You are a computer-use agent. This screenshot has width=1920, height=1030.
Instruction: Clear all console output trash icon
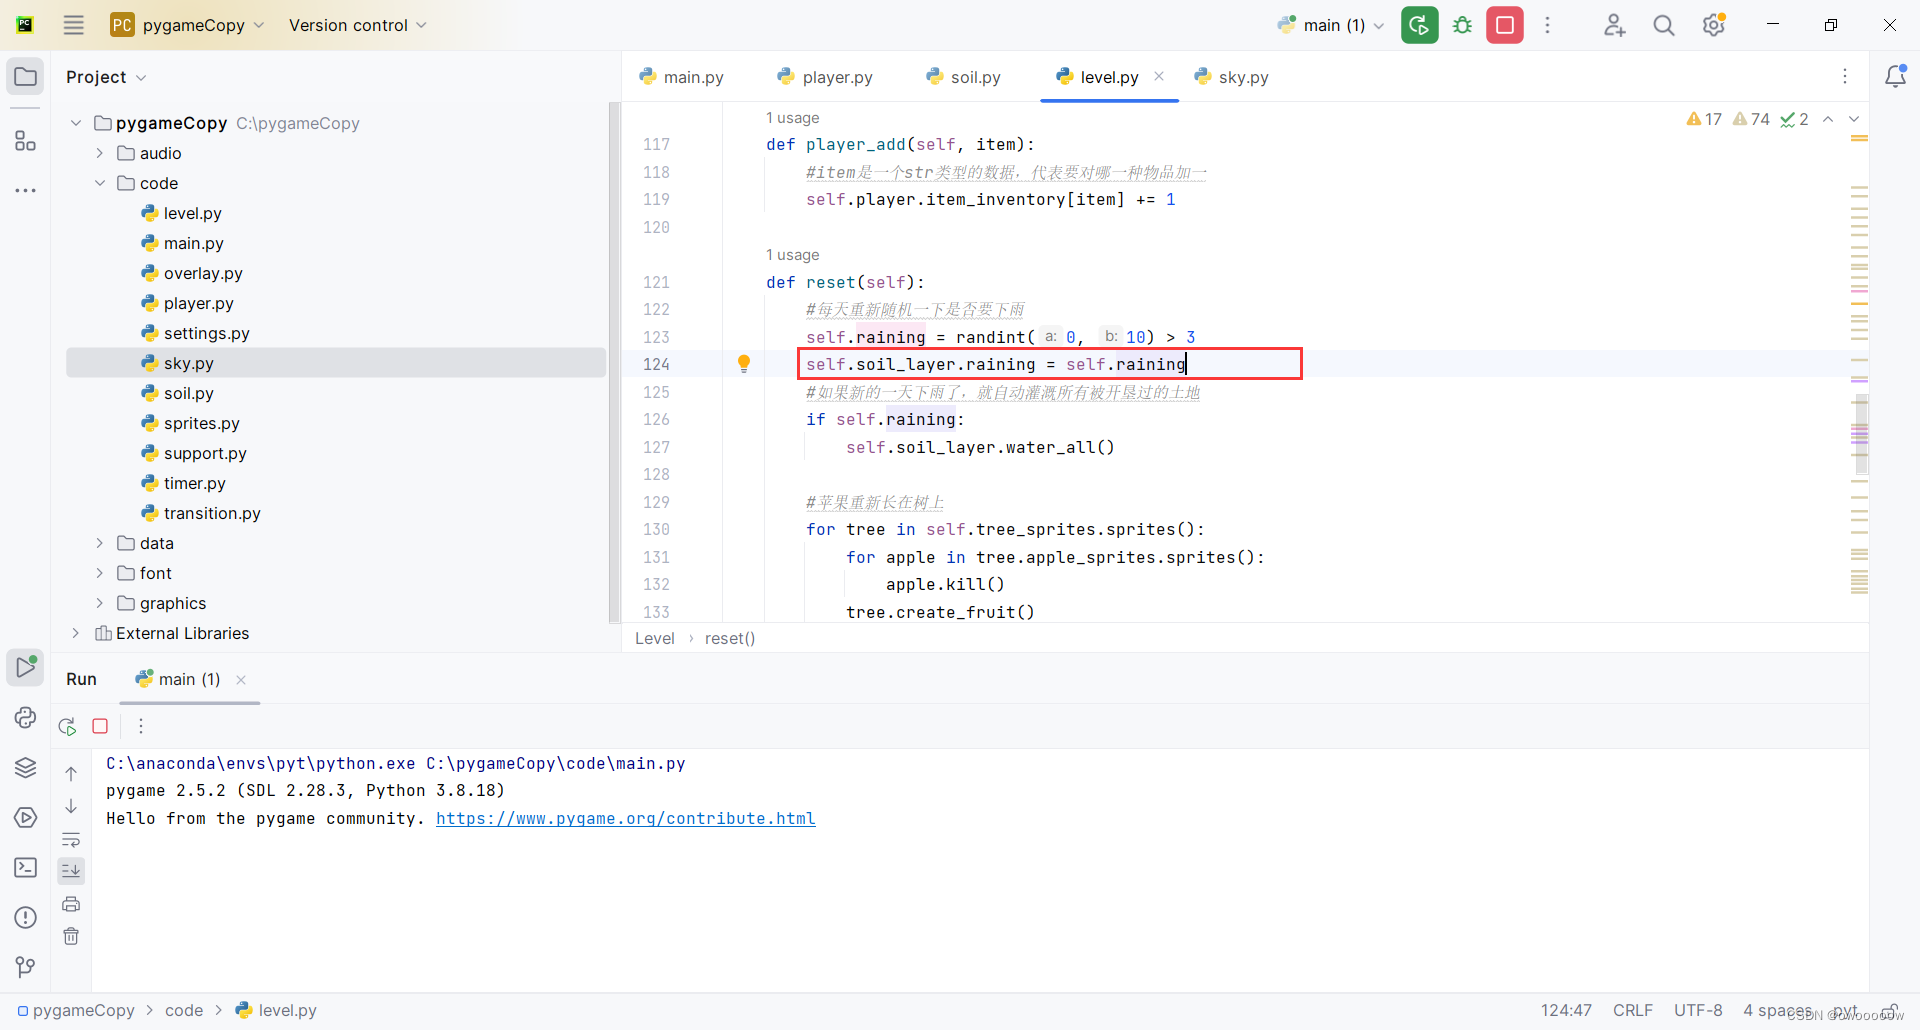(71, 936)
